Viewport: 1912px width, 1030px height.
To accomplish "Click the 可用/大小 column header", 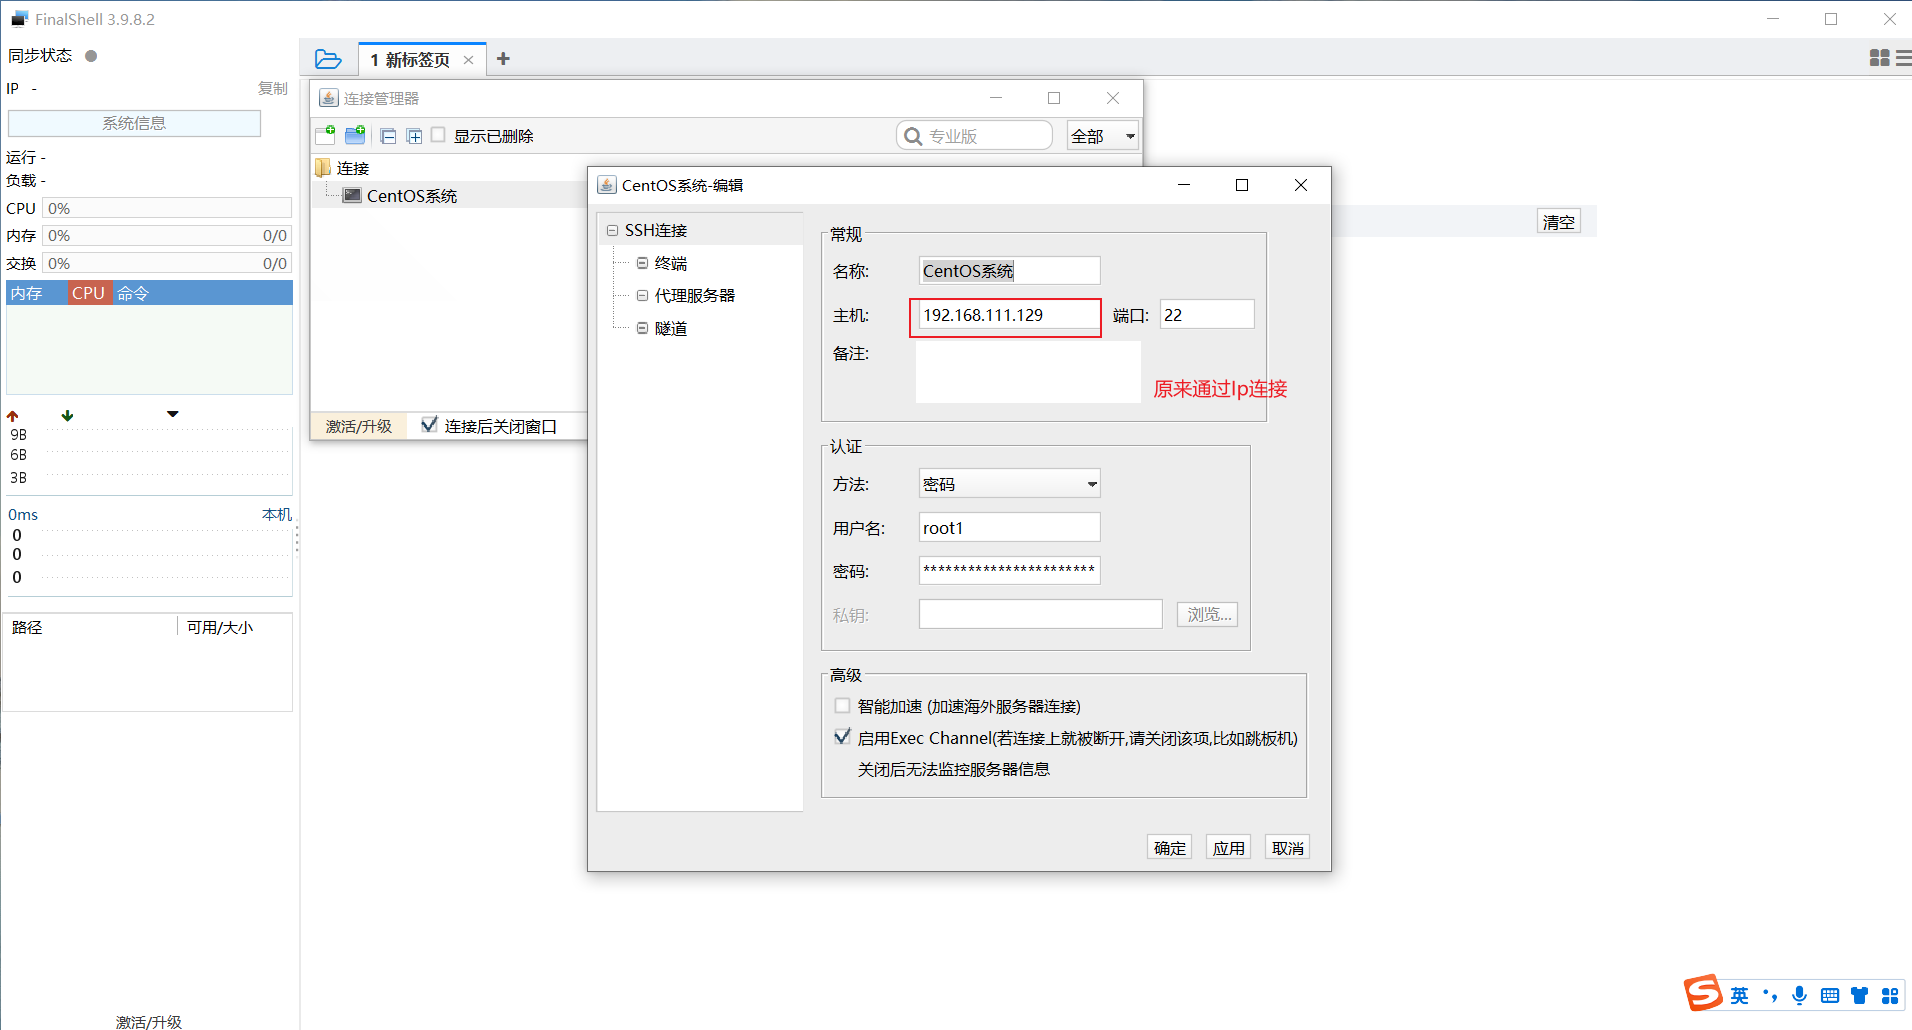I will coord(220,627).
